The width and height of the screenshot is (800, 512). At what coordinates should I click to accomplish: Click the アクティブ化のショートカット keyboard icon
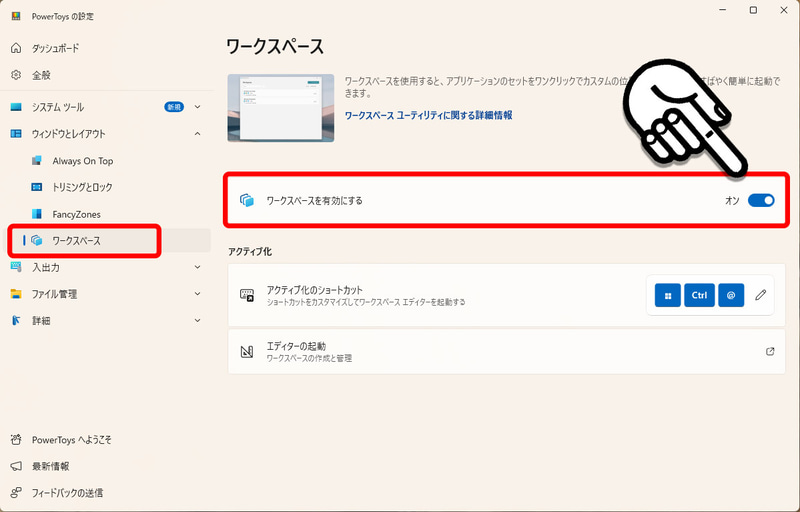(247, 295)
